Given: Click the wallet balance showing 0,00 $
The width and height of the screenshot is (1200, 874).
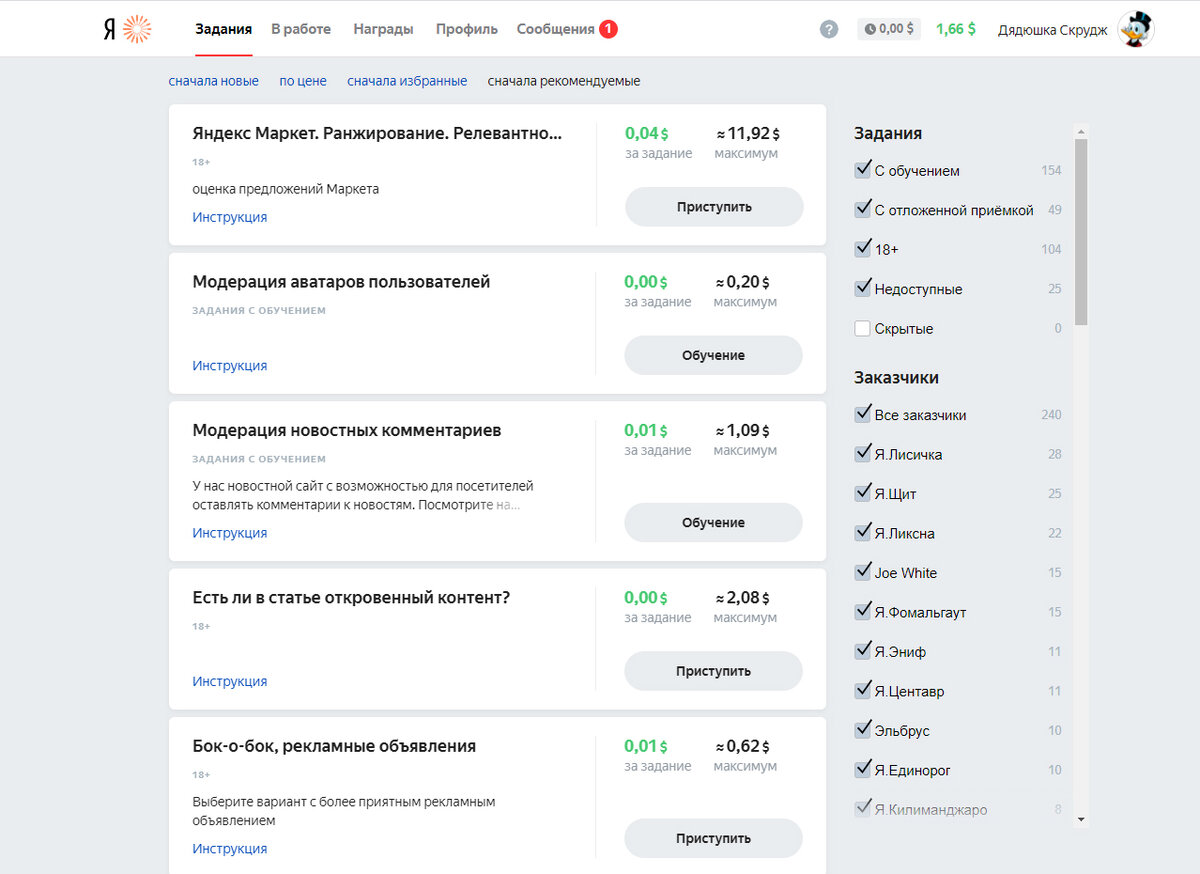Looking at the screenshot, I should pyautogui.click(x=888, y=28).
